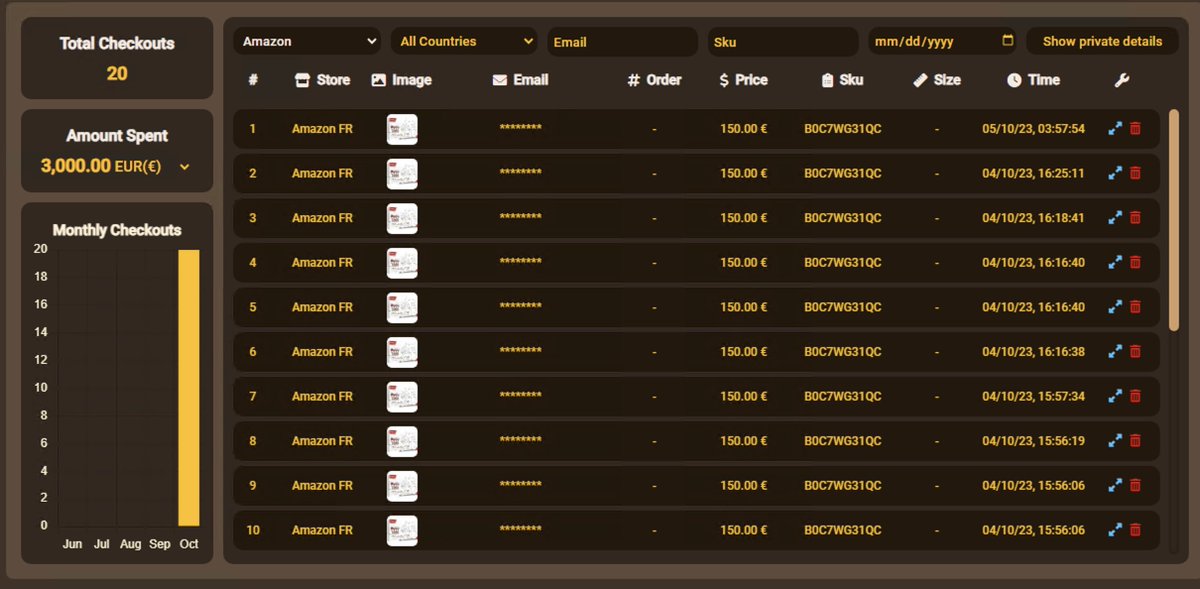Expand details for the 15:57:34 checkout
The height and width of the screenshot is (589, 1200).
1115,396
